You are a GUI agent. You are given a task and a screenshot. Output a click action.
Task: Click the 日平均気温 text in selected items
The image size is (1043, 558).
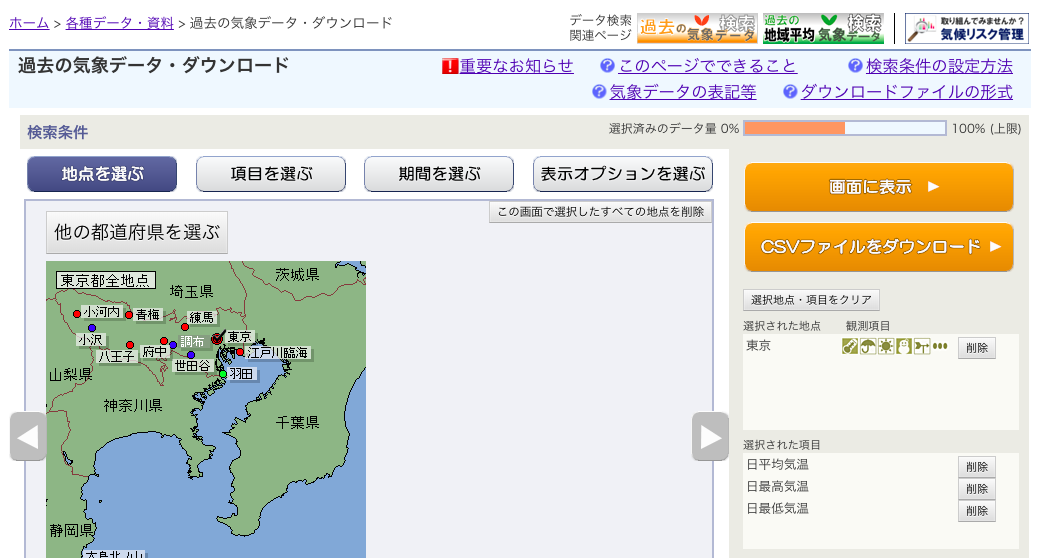click(x=777, y=464)
